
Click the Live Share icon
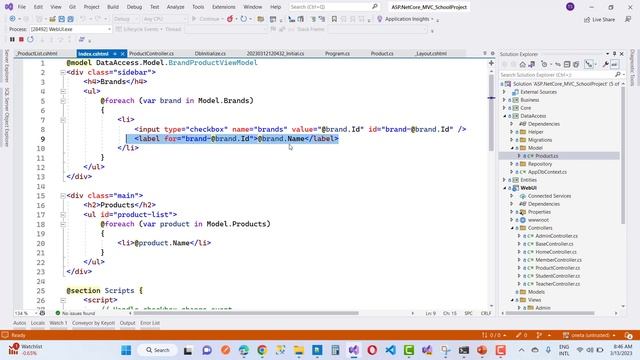[x=587, y=19]
